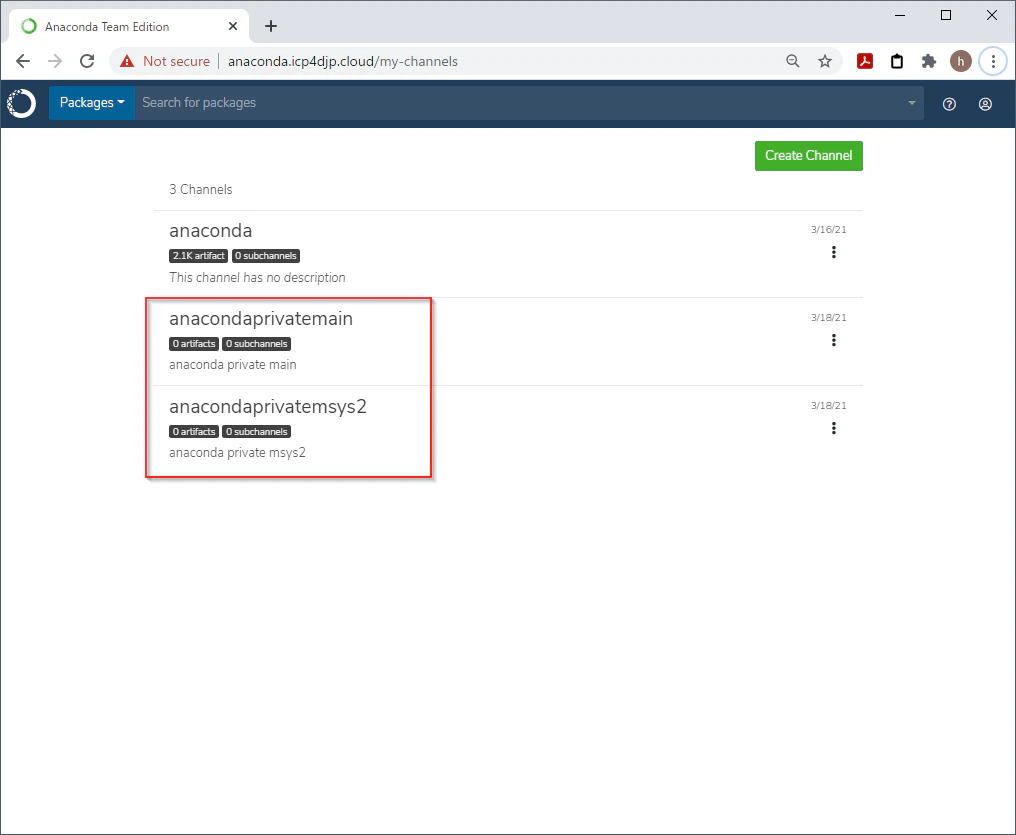The width and height of the screenshot is (1016, 835).
Task: Open the anaconda channel
Action: coord(211,231)
